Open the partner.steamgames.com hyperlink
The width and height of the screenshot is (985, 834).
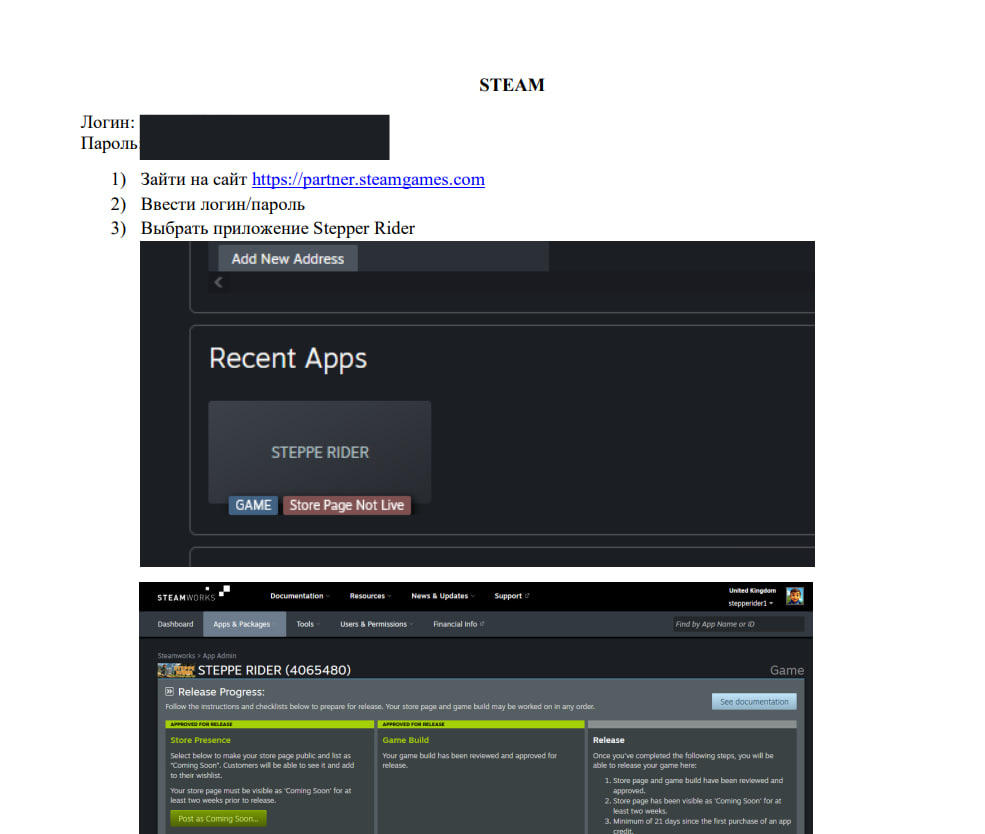coord(368,180)
